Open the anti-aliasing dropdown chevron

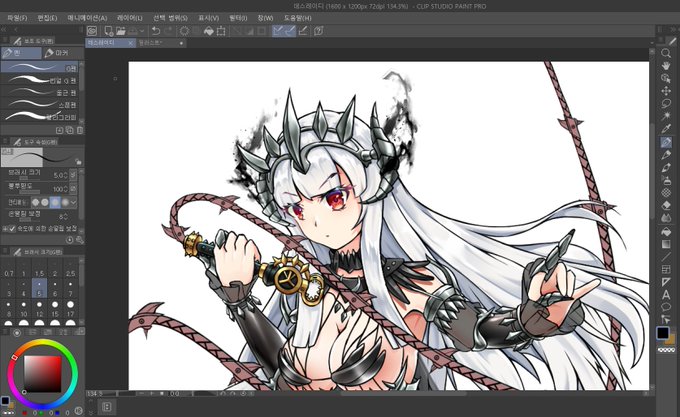click(73, 202)
